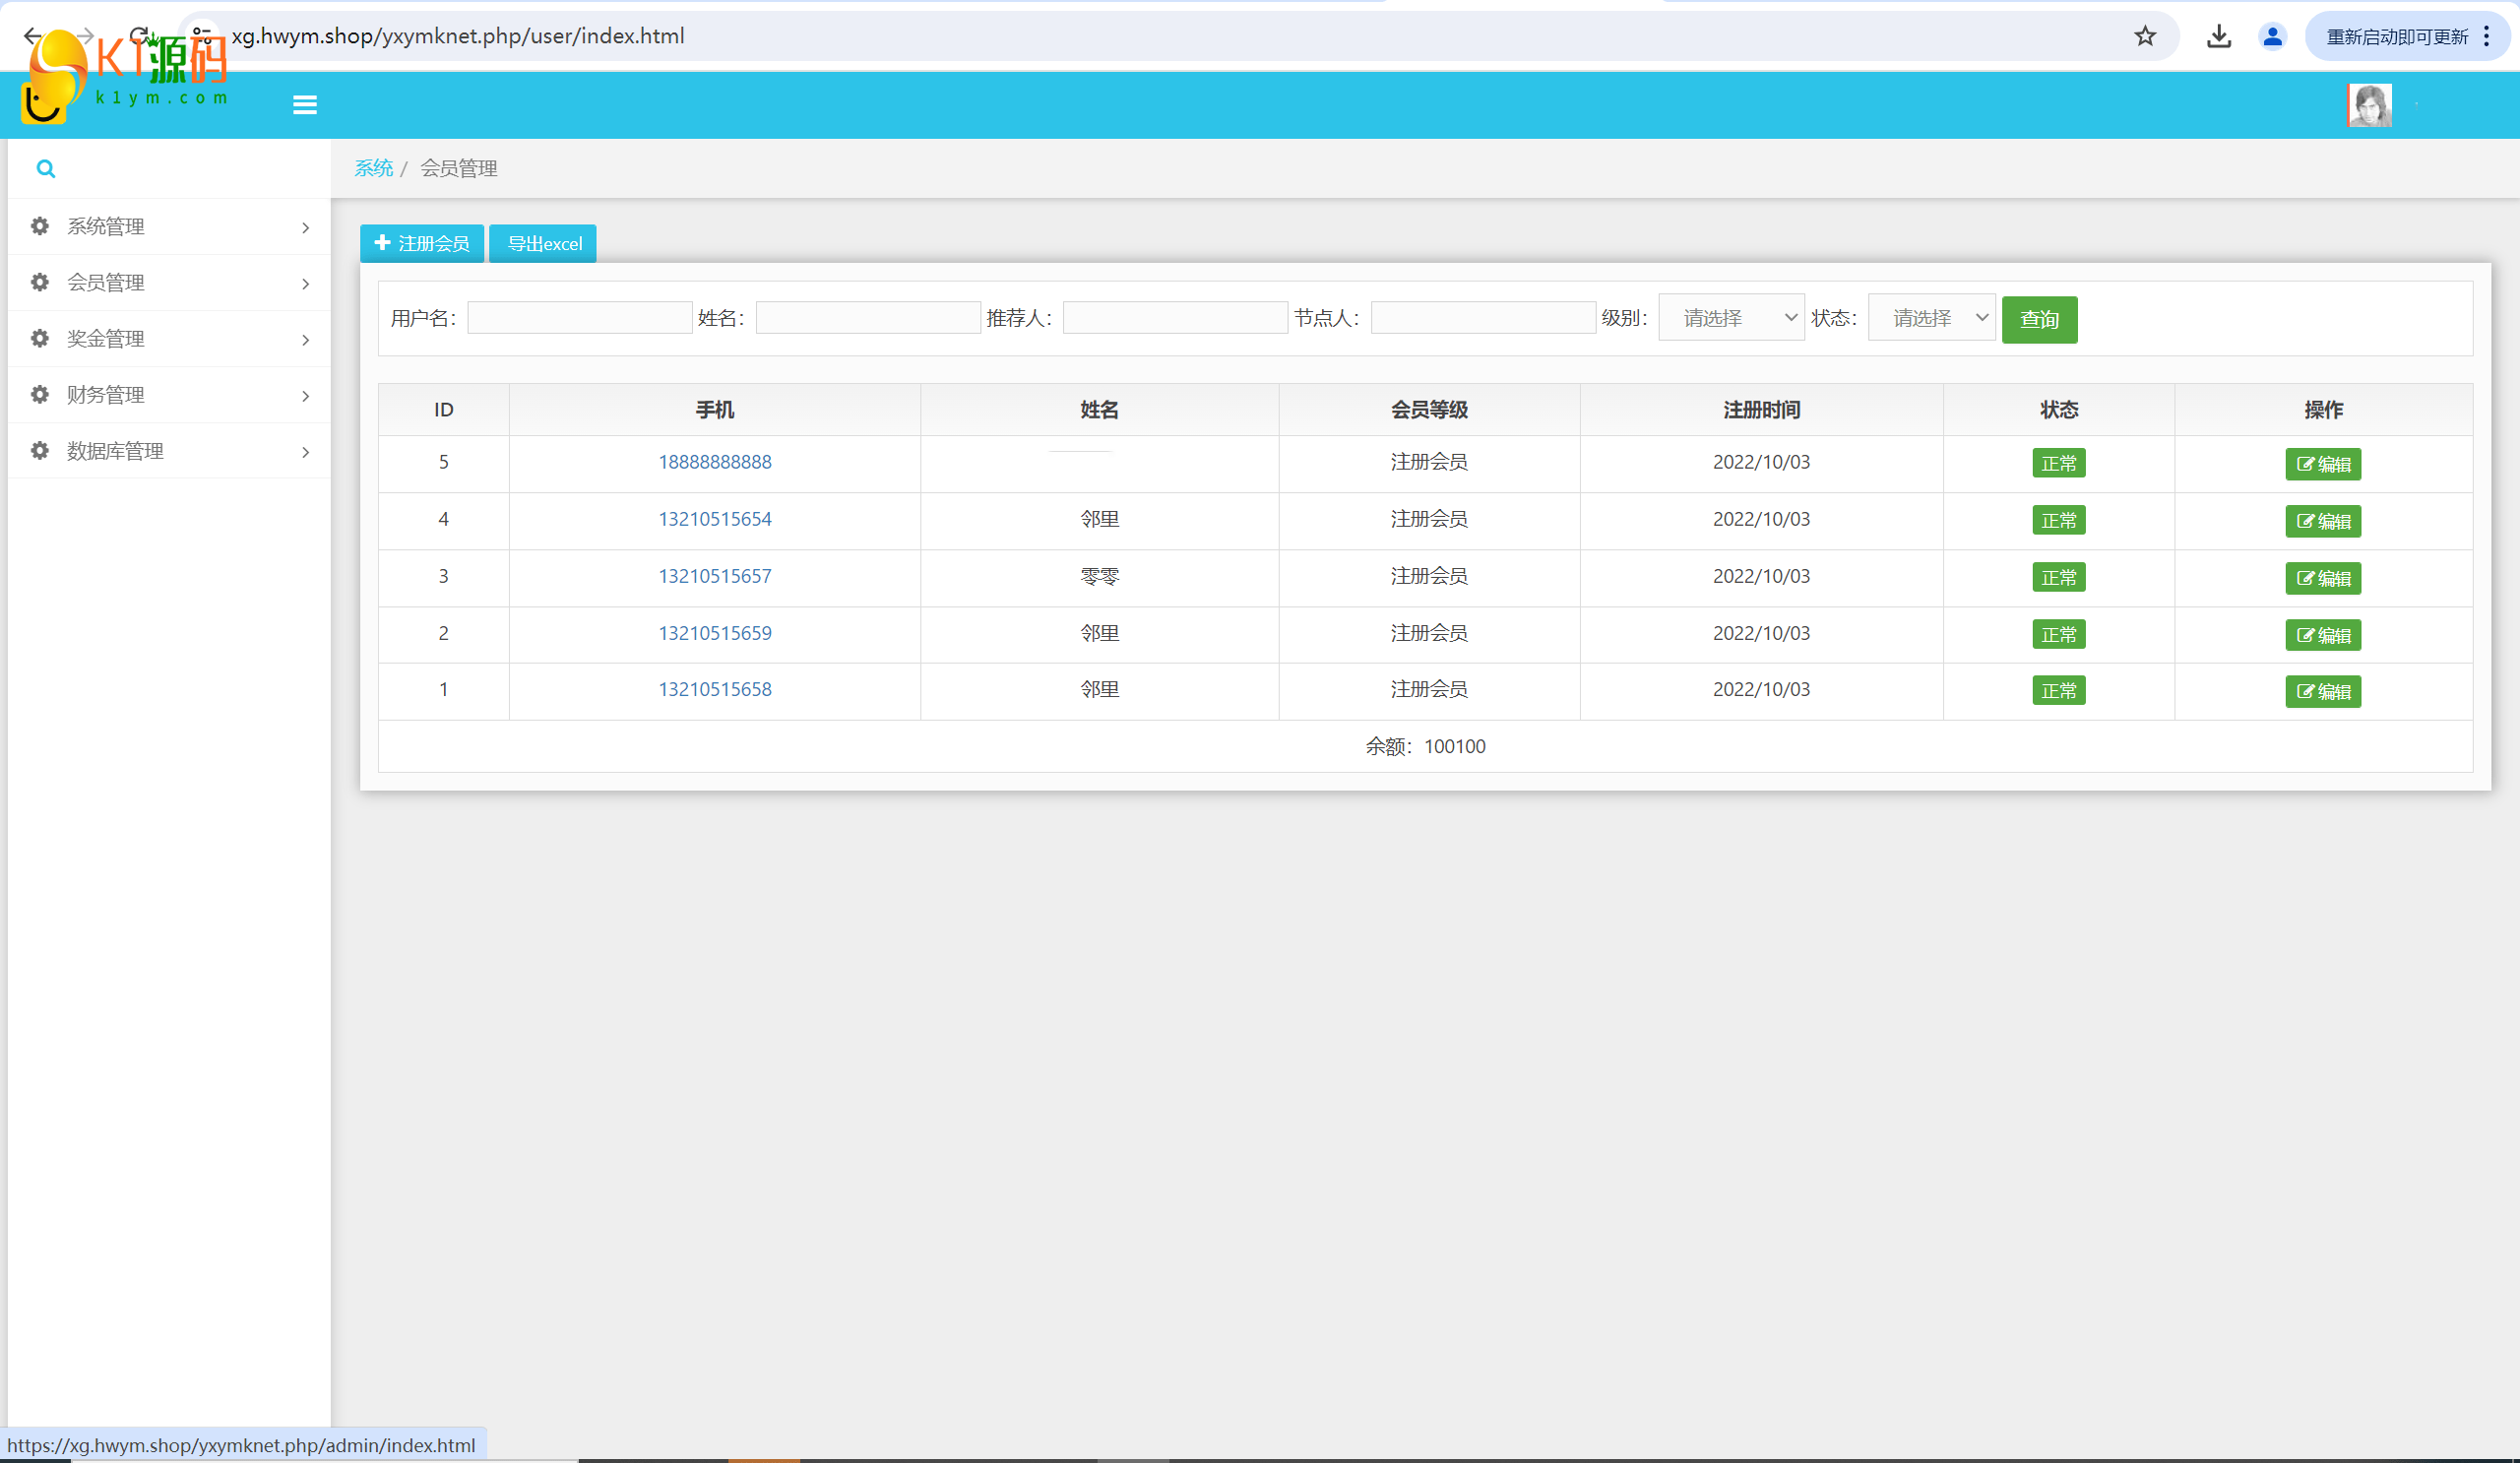Screen dimensions: 2520x1463
Task: Click 编辑 button for member ID 4
Action: tap(2323, 521)
